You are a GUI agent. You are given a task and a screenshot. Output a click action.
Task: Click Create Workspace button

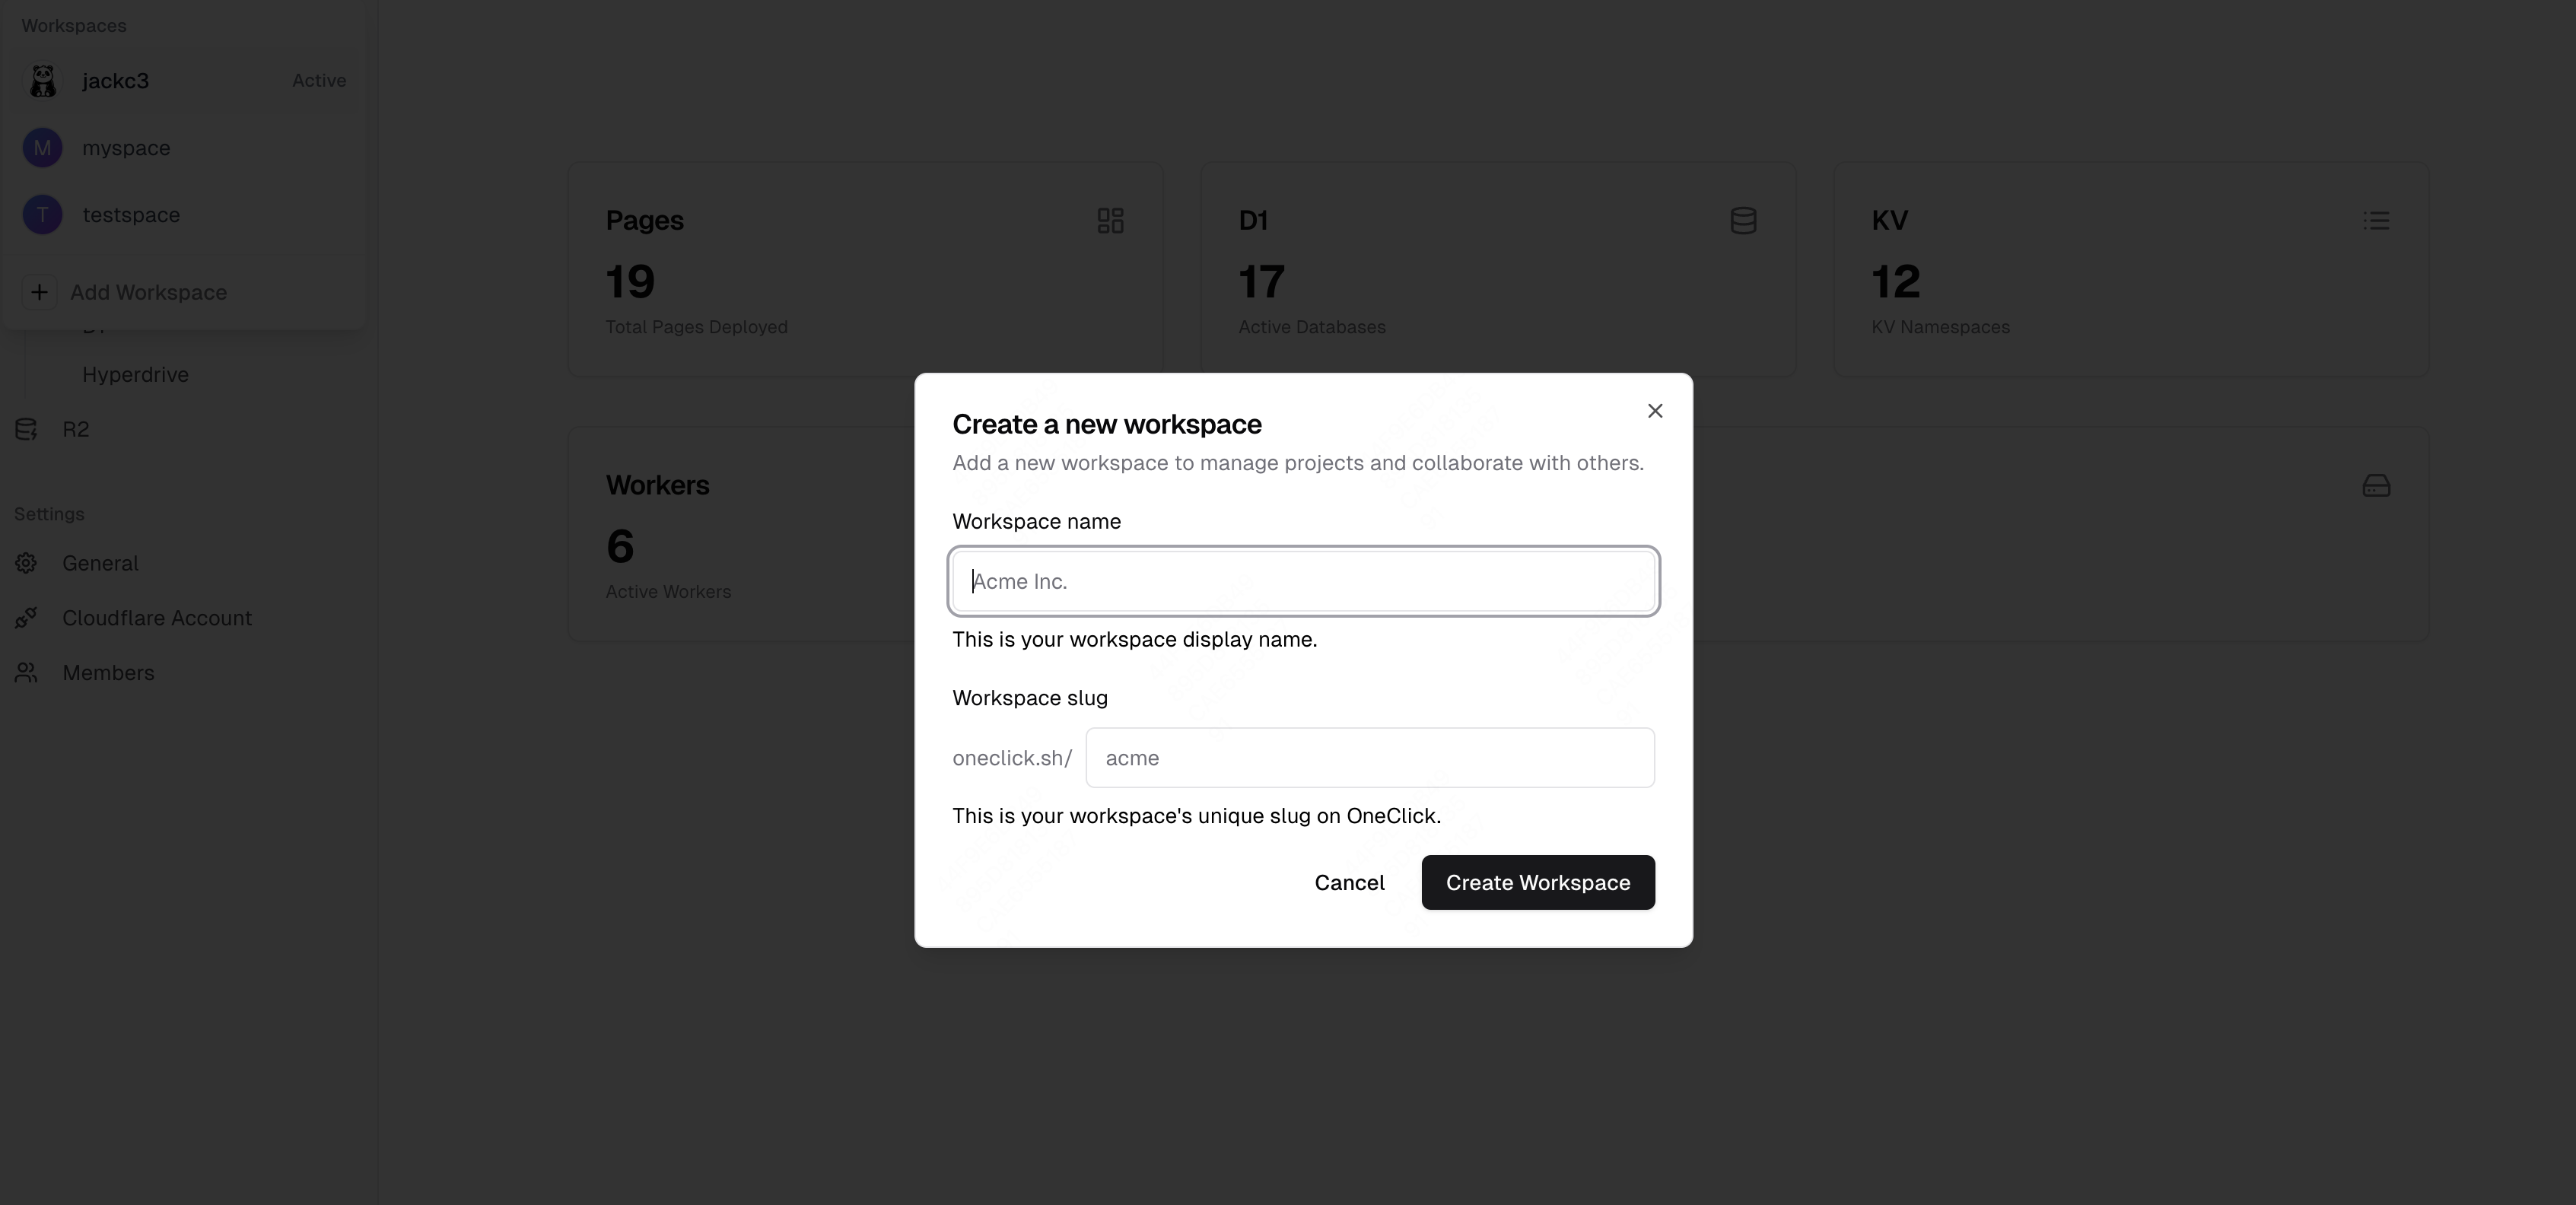1538,882
